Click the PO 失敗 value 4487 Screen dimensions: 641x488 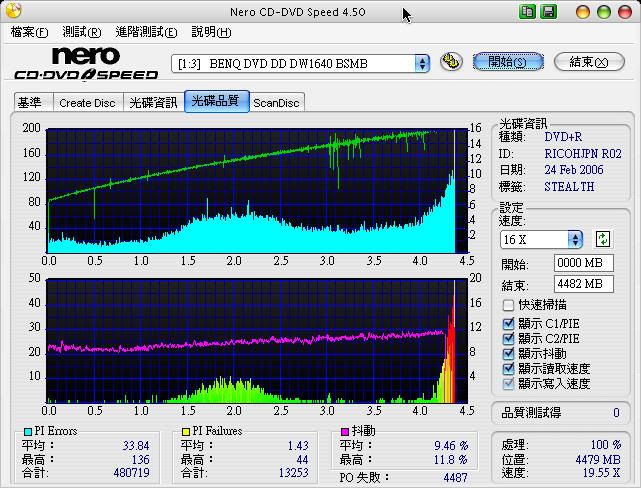455,477
